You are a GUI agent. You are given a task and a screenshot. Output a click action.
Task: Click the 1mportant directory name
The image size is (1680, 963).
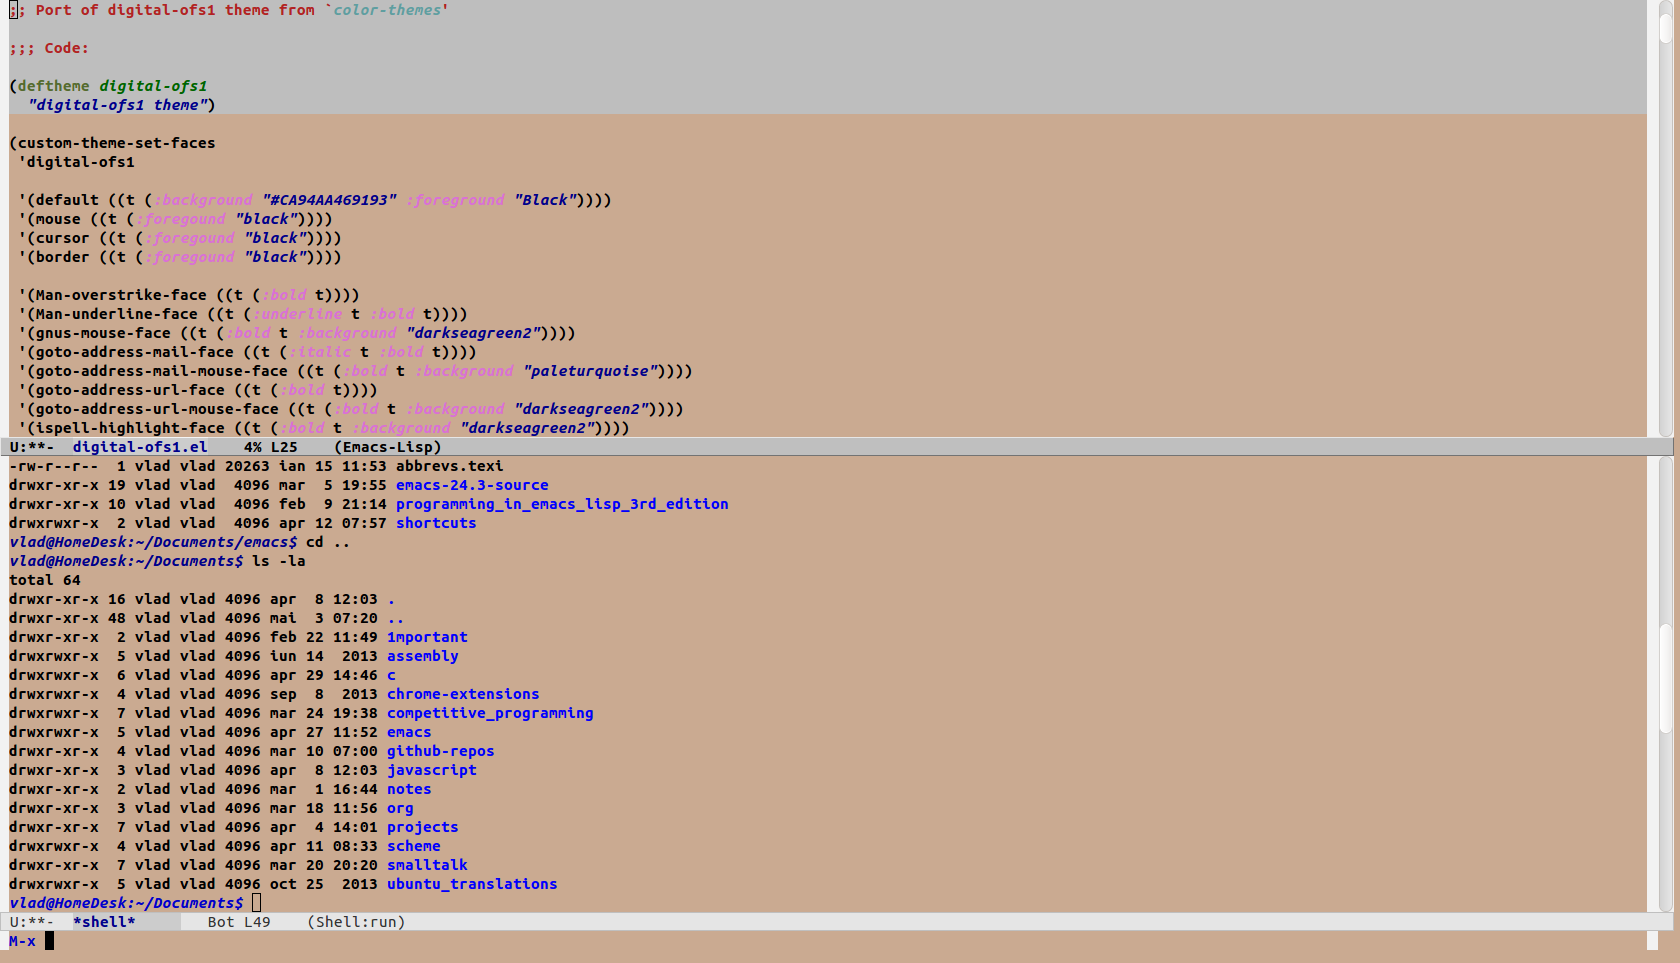427,637
